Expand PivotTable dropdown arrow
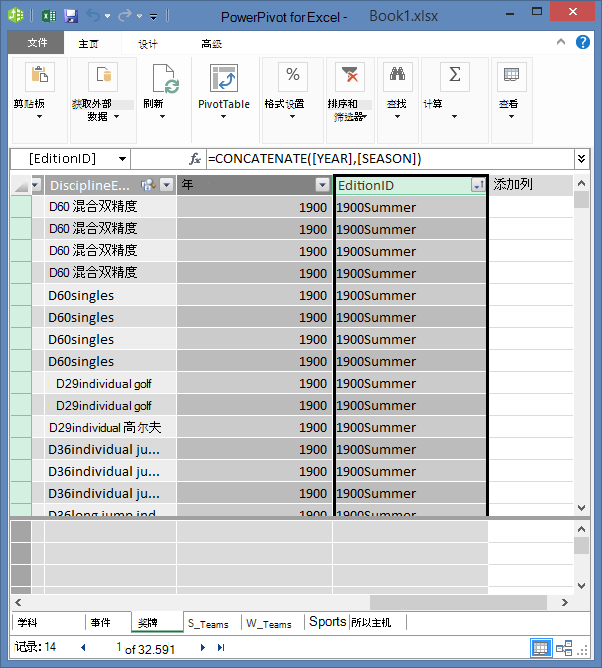The height and width of the screenshot is (668, 602). tap(223, 117)
